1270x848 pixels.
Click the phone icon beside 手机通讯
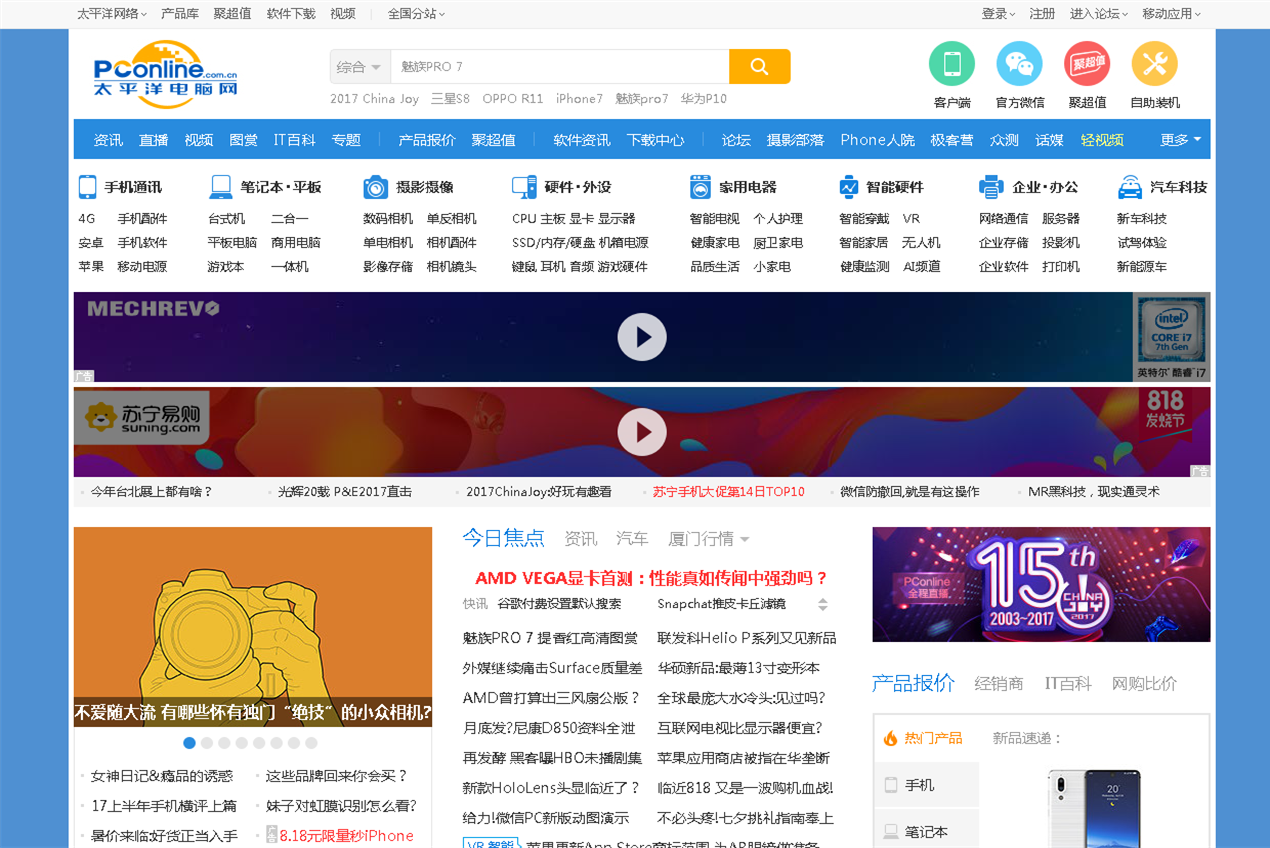click(x=88, y=187)
